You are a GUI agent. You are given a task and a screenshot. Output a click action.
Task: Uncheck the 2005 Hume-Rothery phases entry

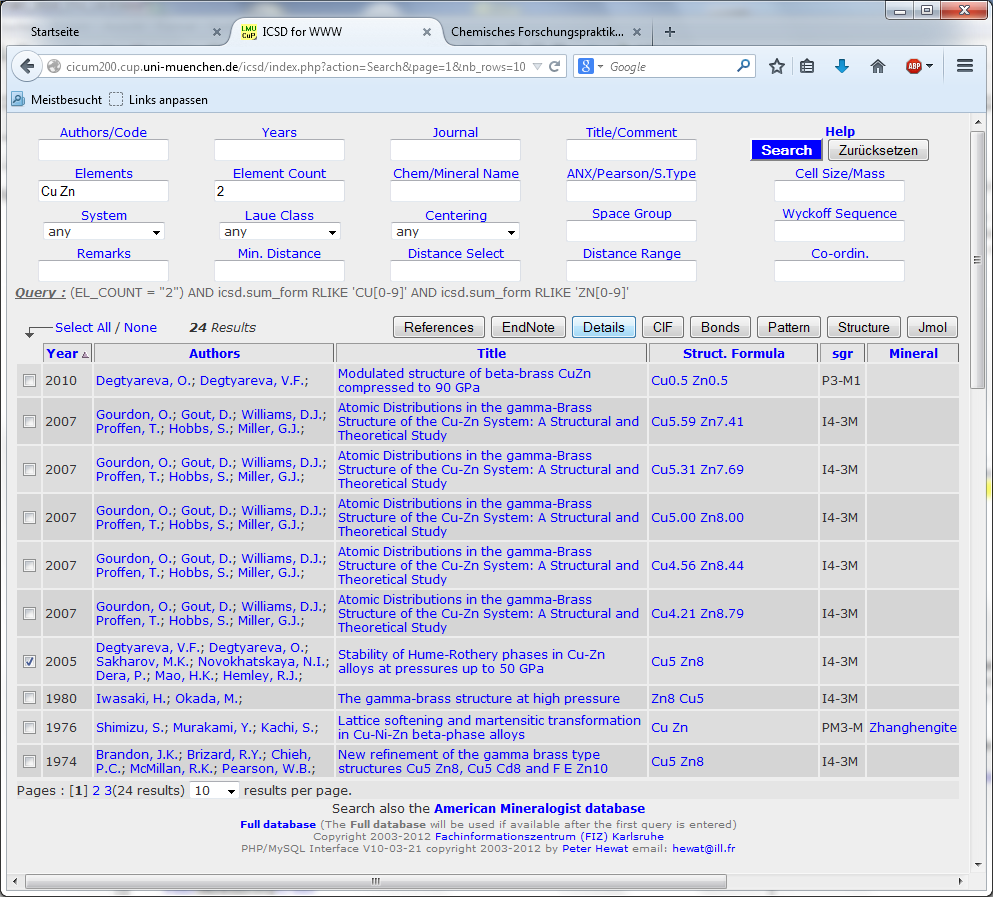pos(30,662)
